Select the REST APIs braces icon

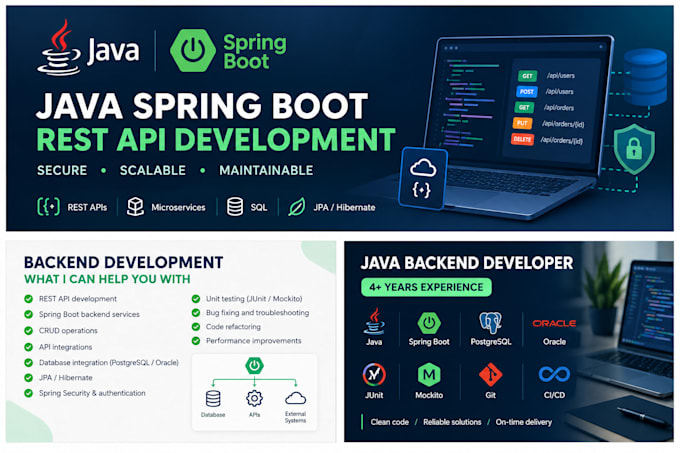[49, 207]
